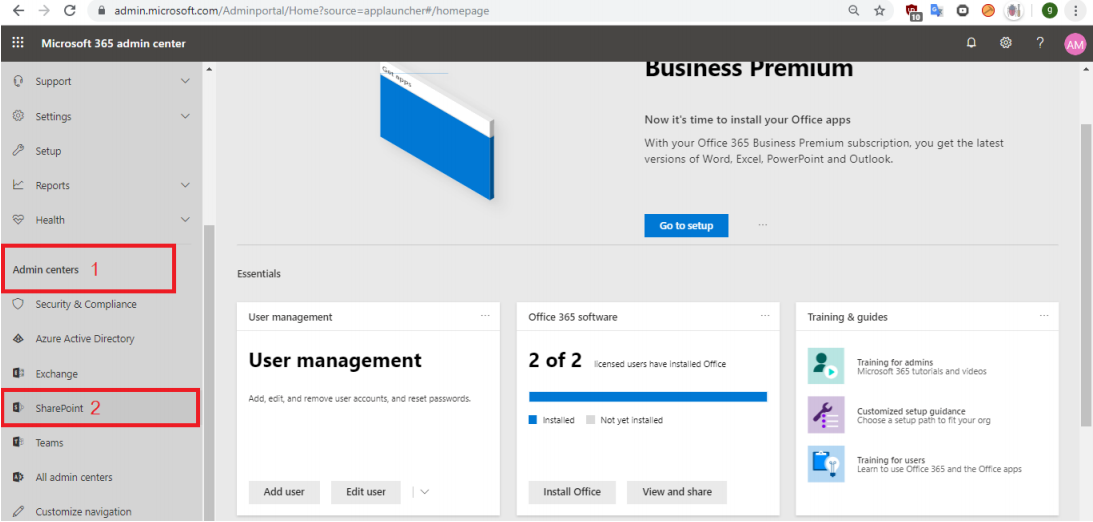Open the settings gear in header

tap(1005, 43)
